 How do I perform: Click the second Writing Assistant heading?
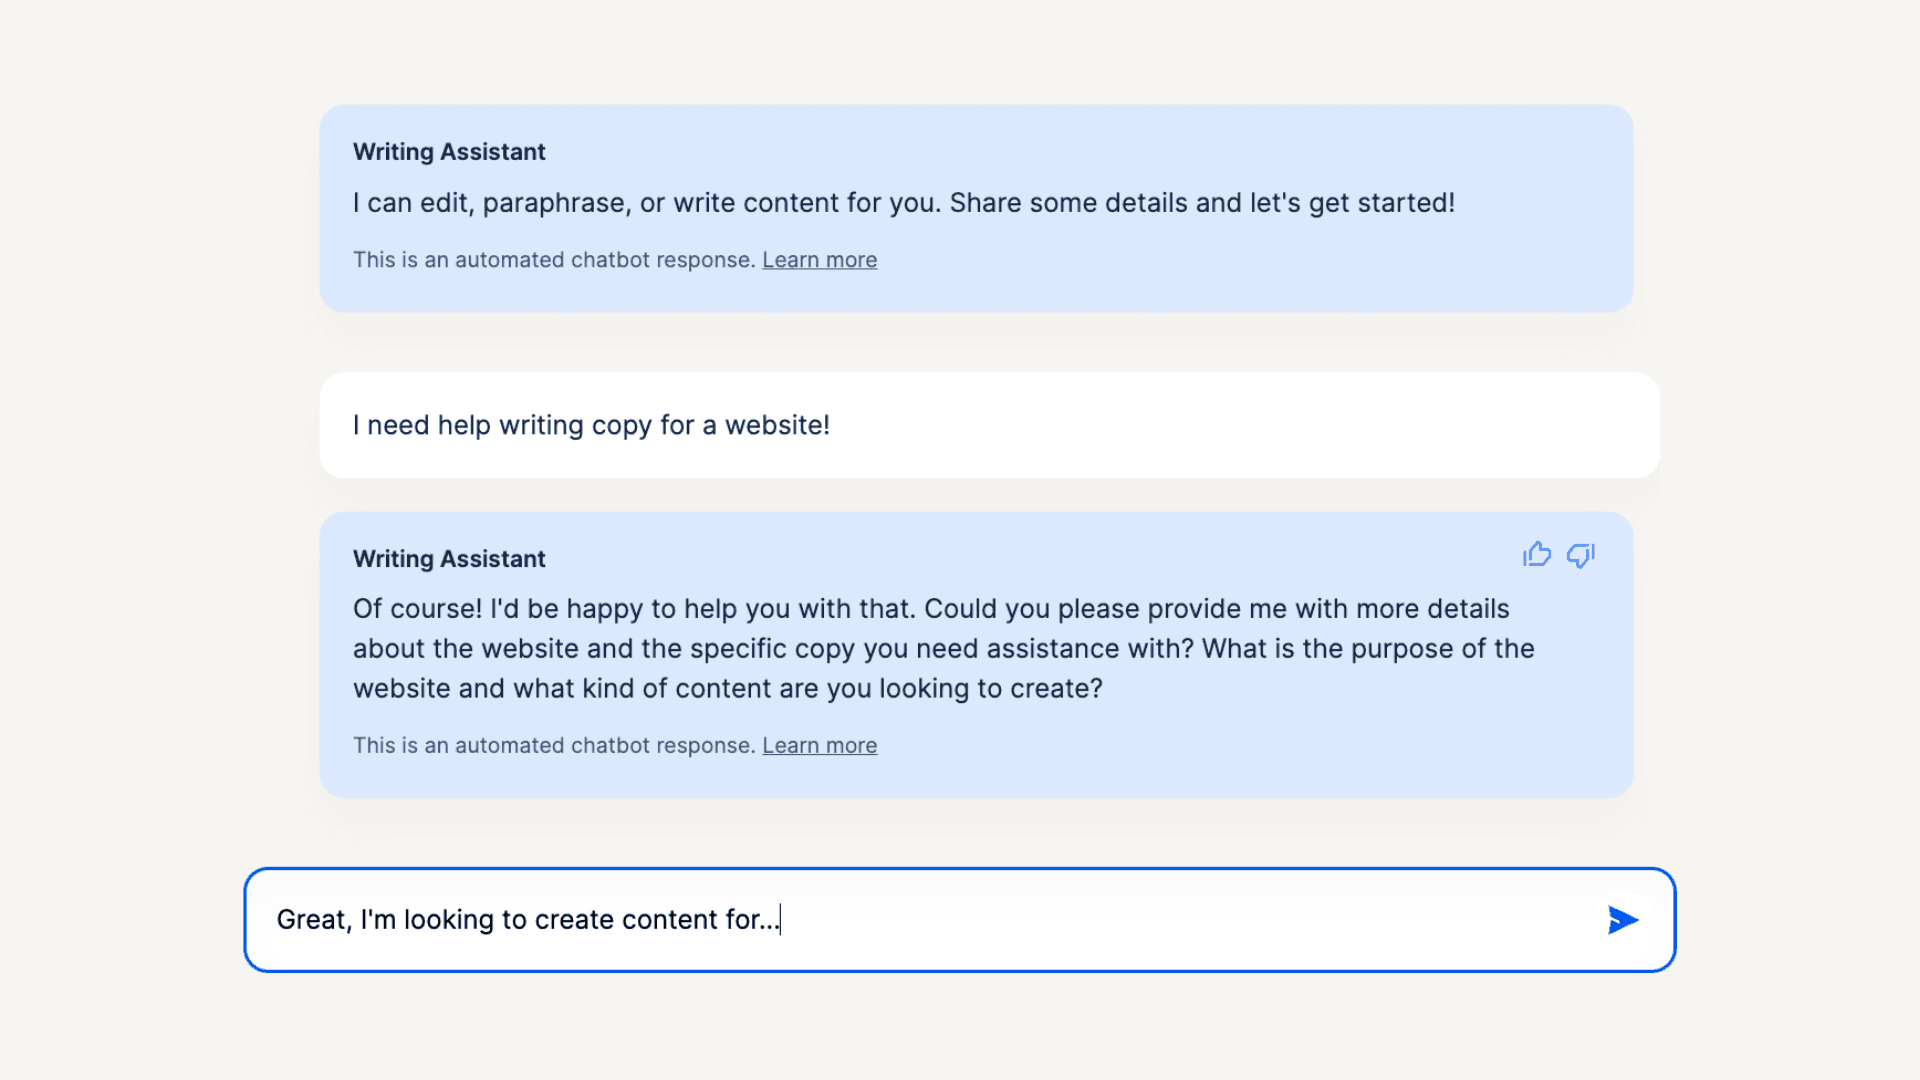point(449,559)
